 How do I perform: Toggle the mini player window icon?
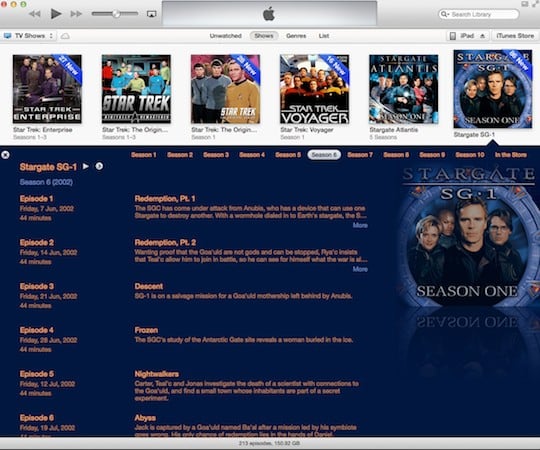[525, 4]
